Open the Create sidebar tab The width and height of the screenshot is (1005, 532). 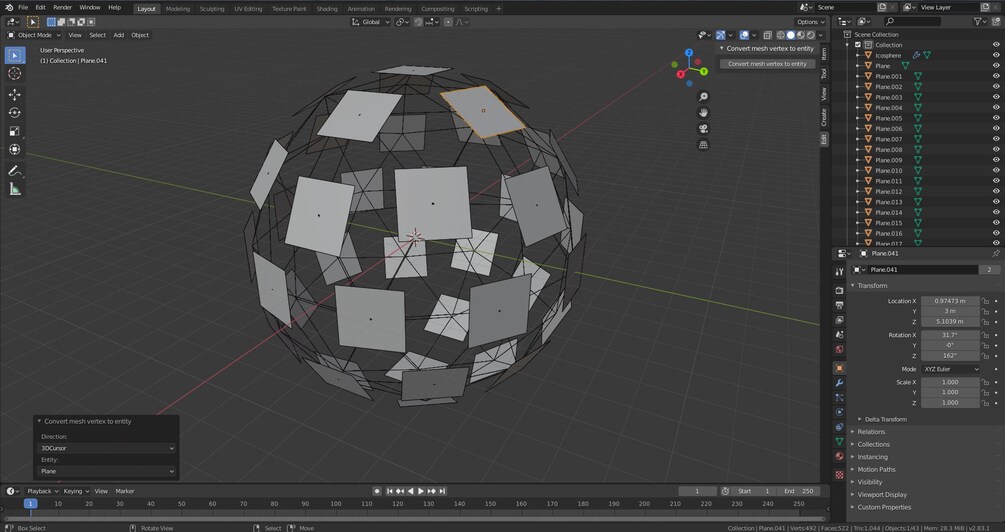click(x=824, y=117)
